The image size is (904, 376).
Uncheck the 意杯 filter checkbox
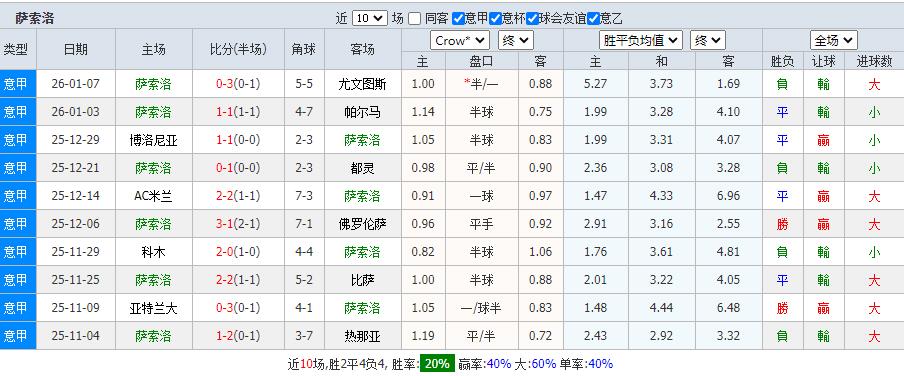pyautogui.click(x=495, y=18)
